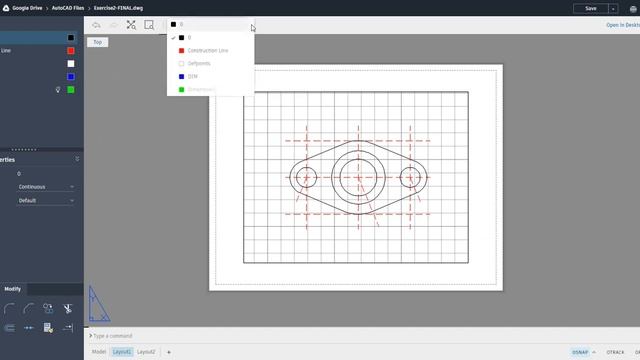Select the Match Properties tool

pyautogui.click(x=48, y=328)
